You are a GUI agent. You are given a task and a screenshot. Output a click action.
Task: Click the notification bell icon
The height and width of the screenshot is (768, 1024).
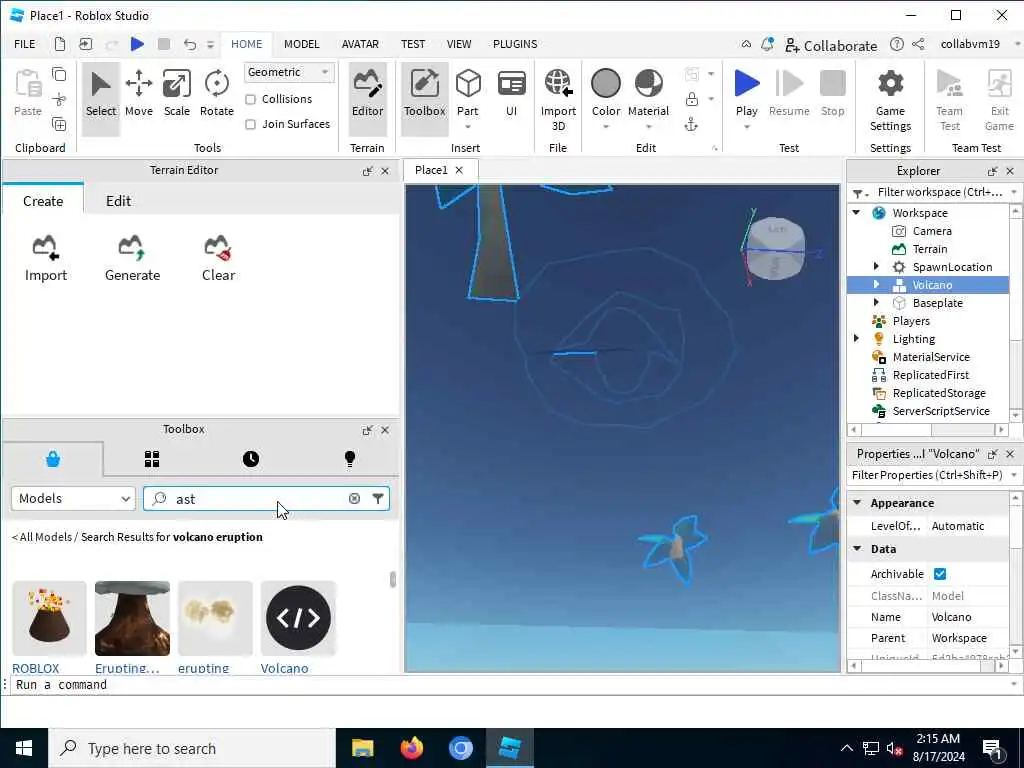click(x=767, y=44)
